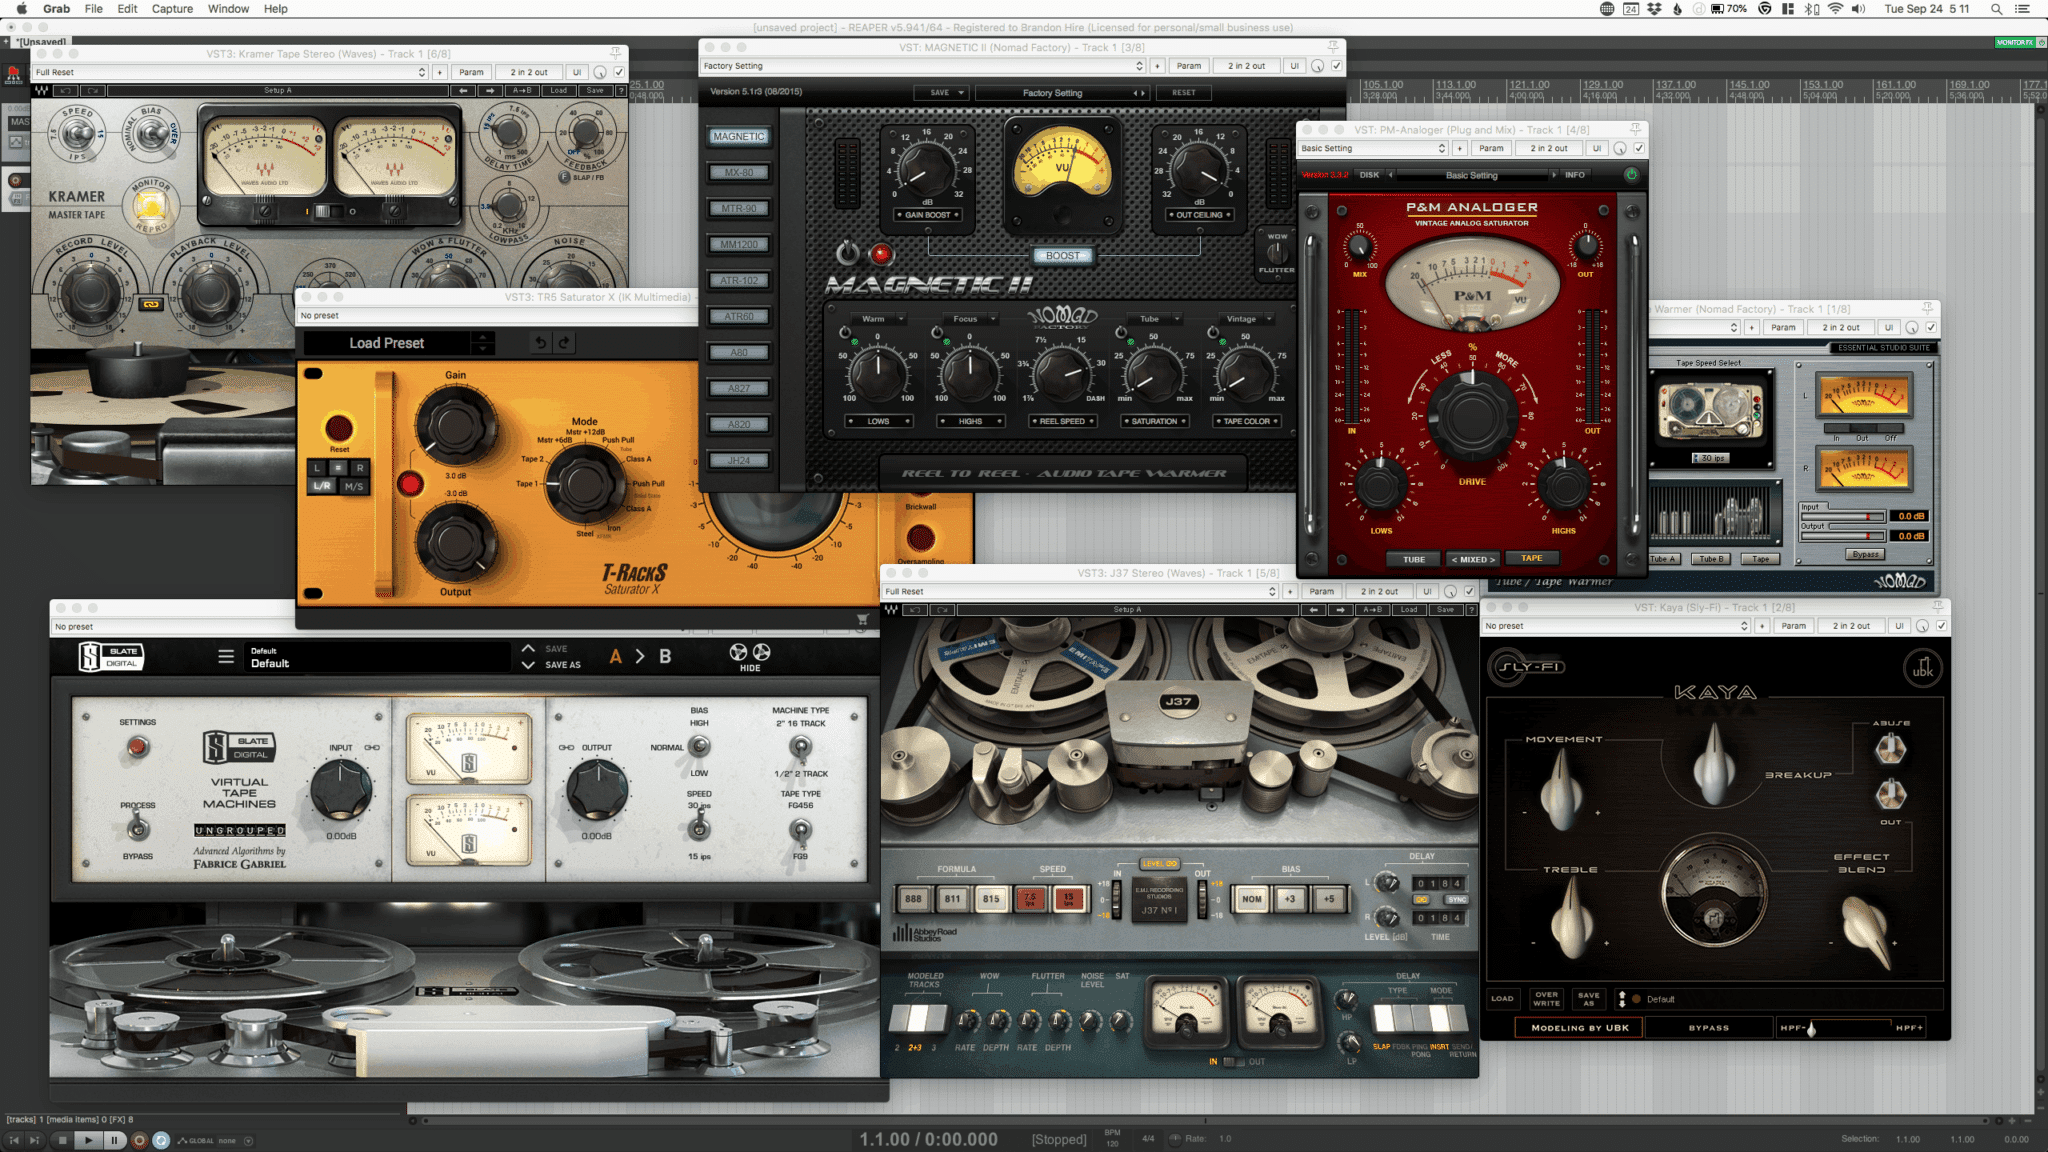Open the File menu
Viewport: 2048px width, 1152px height.
[93, 9]
